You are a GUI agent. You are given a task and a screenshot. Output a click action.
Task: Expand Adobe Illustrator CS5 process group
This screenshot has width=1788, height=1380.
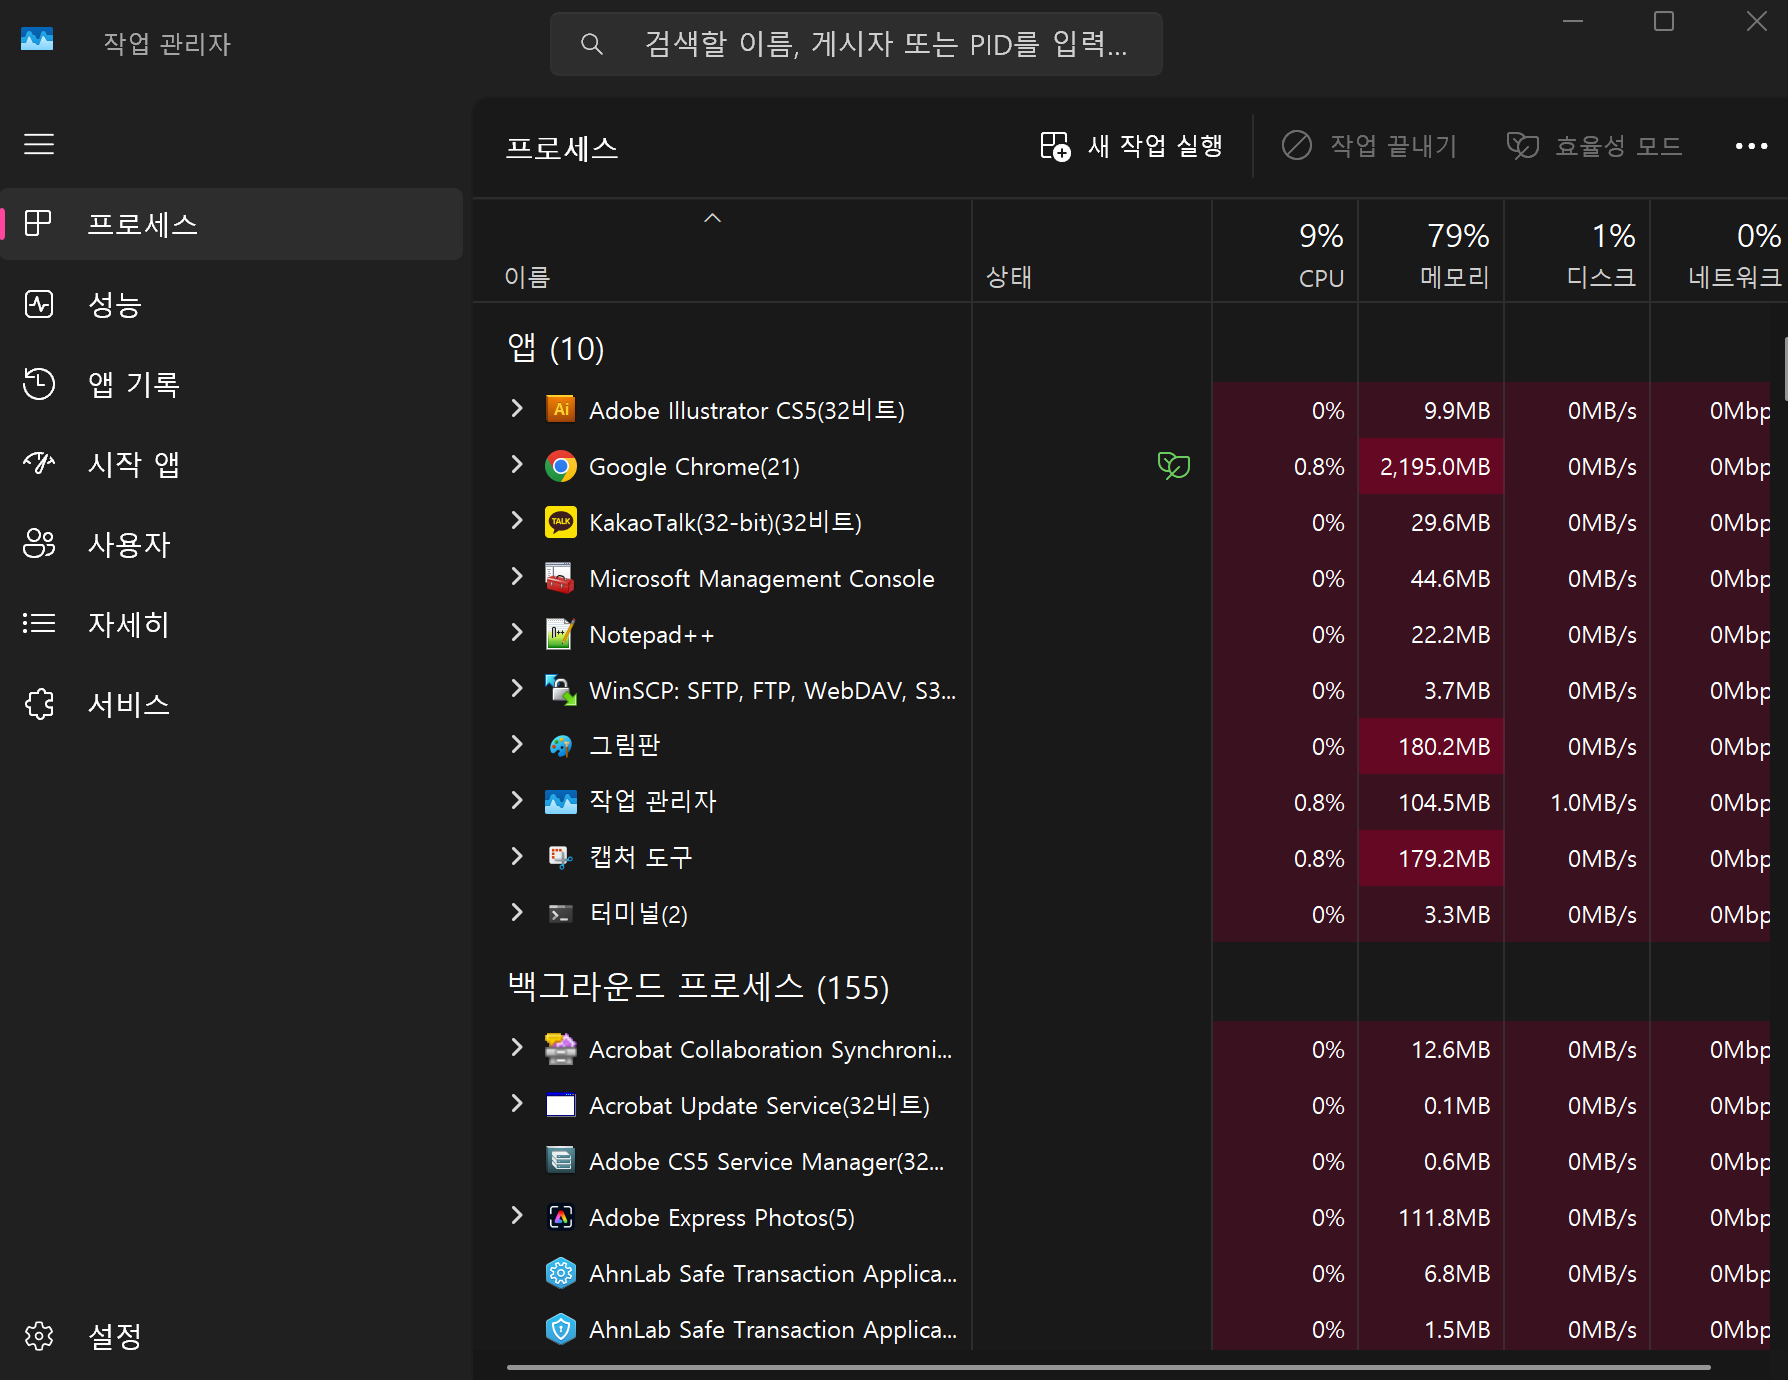(x=517, y=408)
